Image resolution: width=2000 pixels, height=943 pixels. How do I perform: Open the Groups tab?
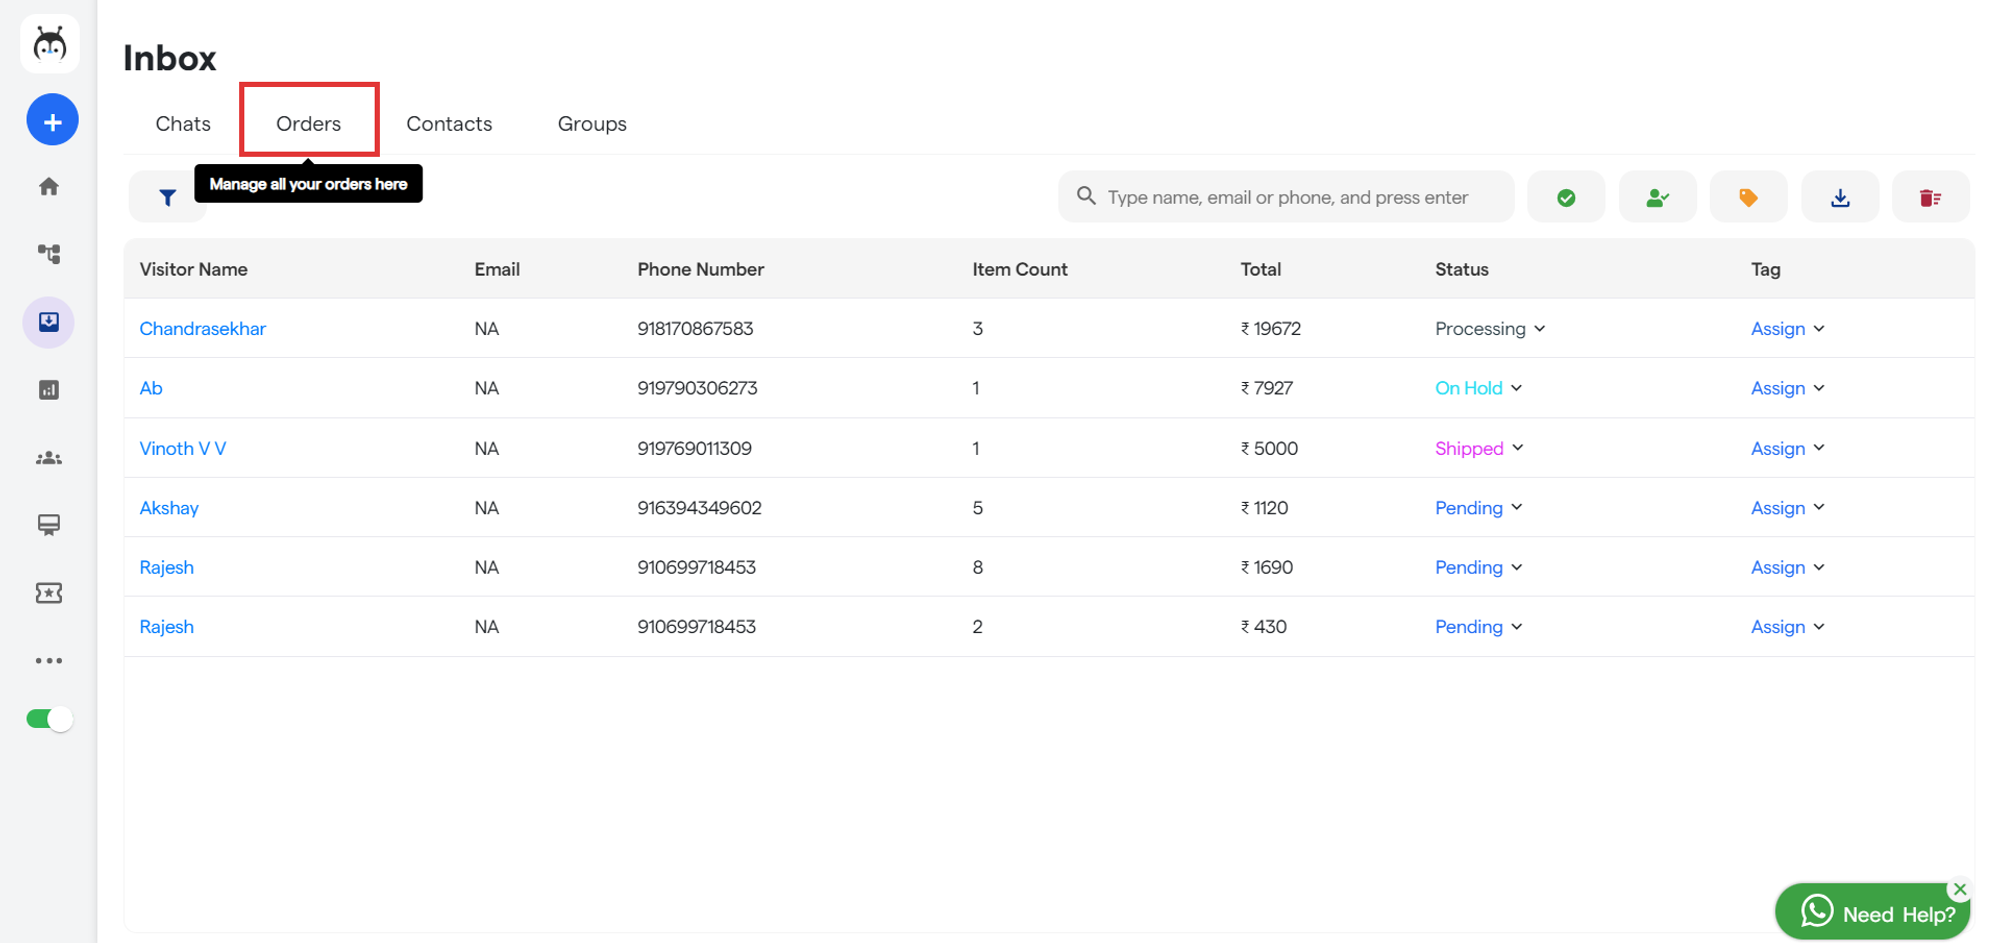tap(592, 124)
